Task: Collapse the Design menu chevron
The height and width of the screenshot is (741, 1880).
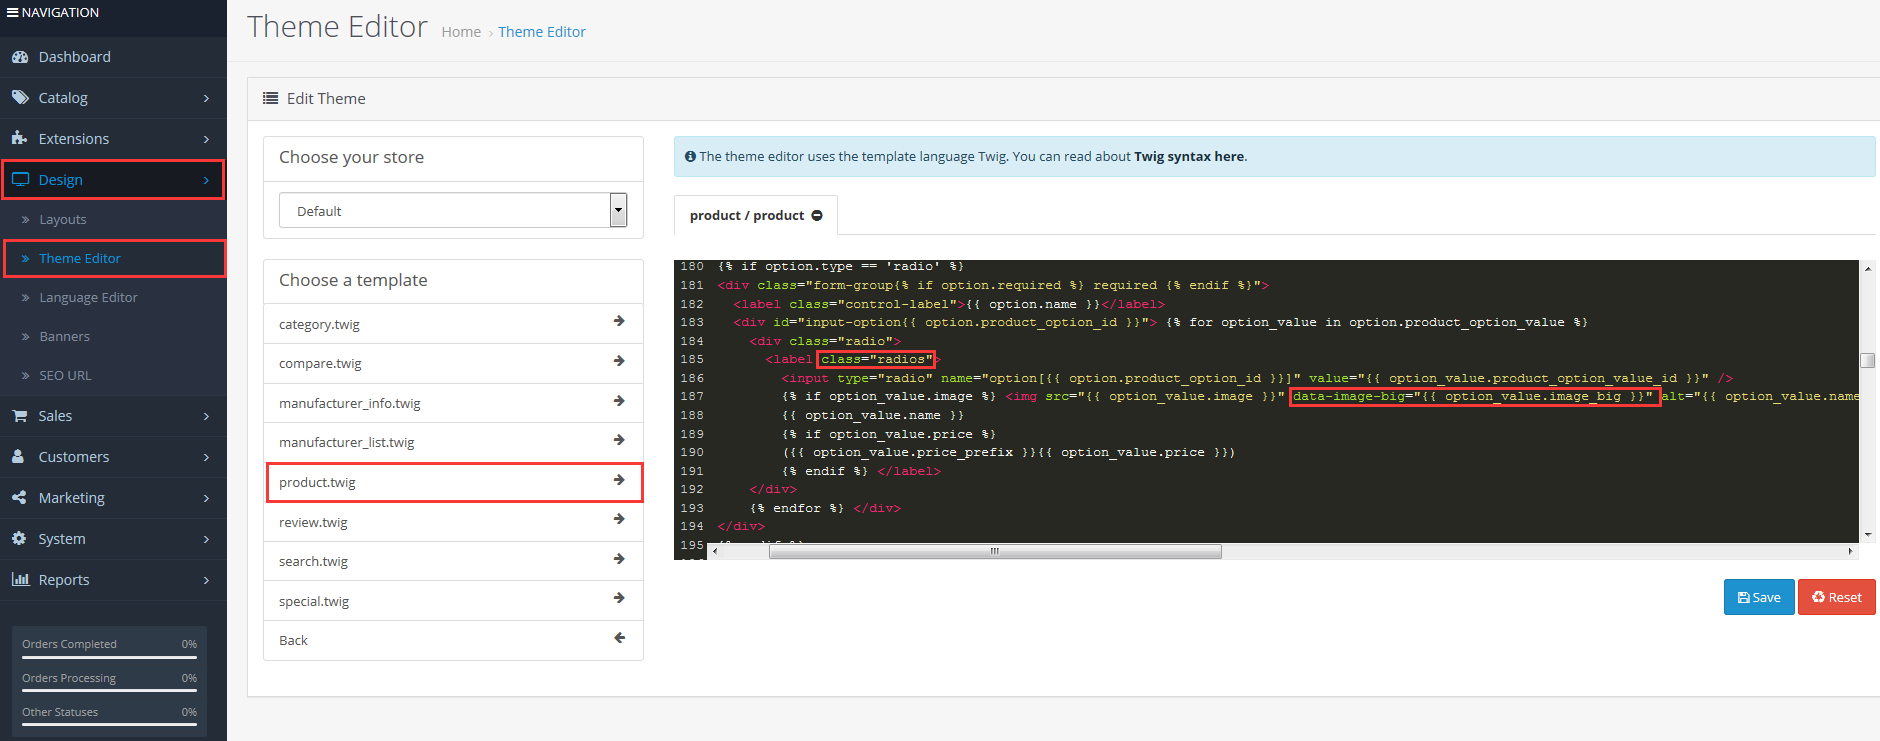Action: 206,180
